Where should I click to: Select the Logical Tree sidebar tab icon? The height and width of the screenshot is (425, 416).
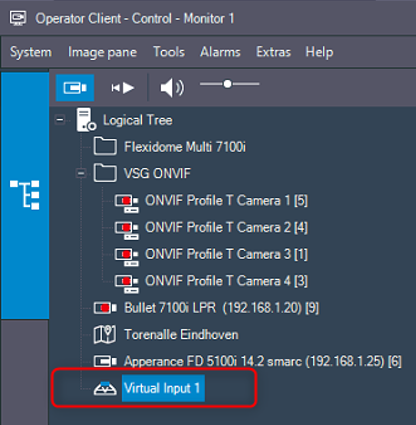tap(25, 195)
